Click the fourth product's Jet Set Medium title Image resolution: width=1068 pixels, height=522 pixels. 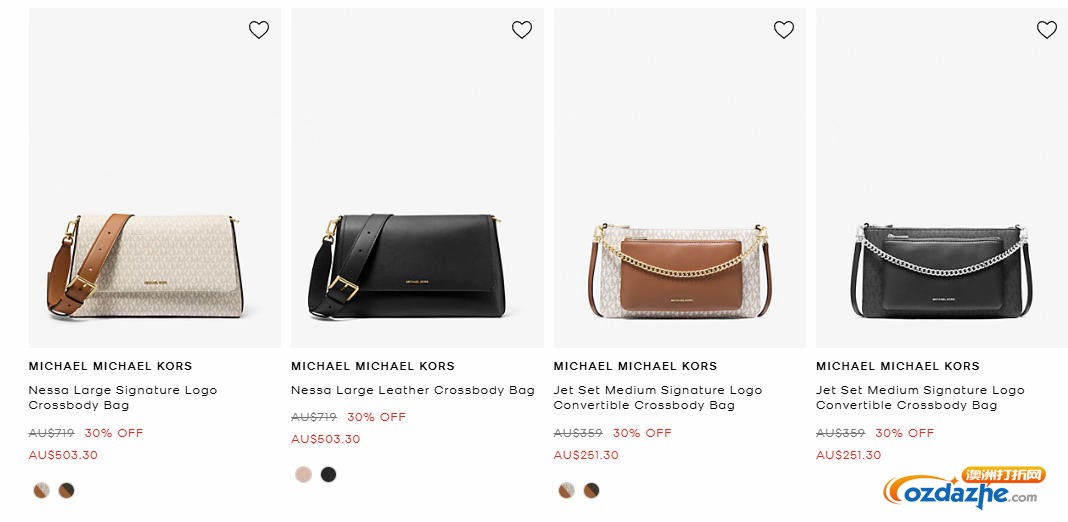coord(920,397)
